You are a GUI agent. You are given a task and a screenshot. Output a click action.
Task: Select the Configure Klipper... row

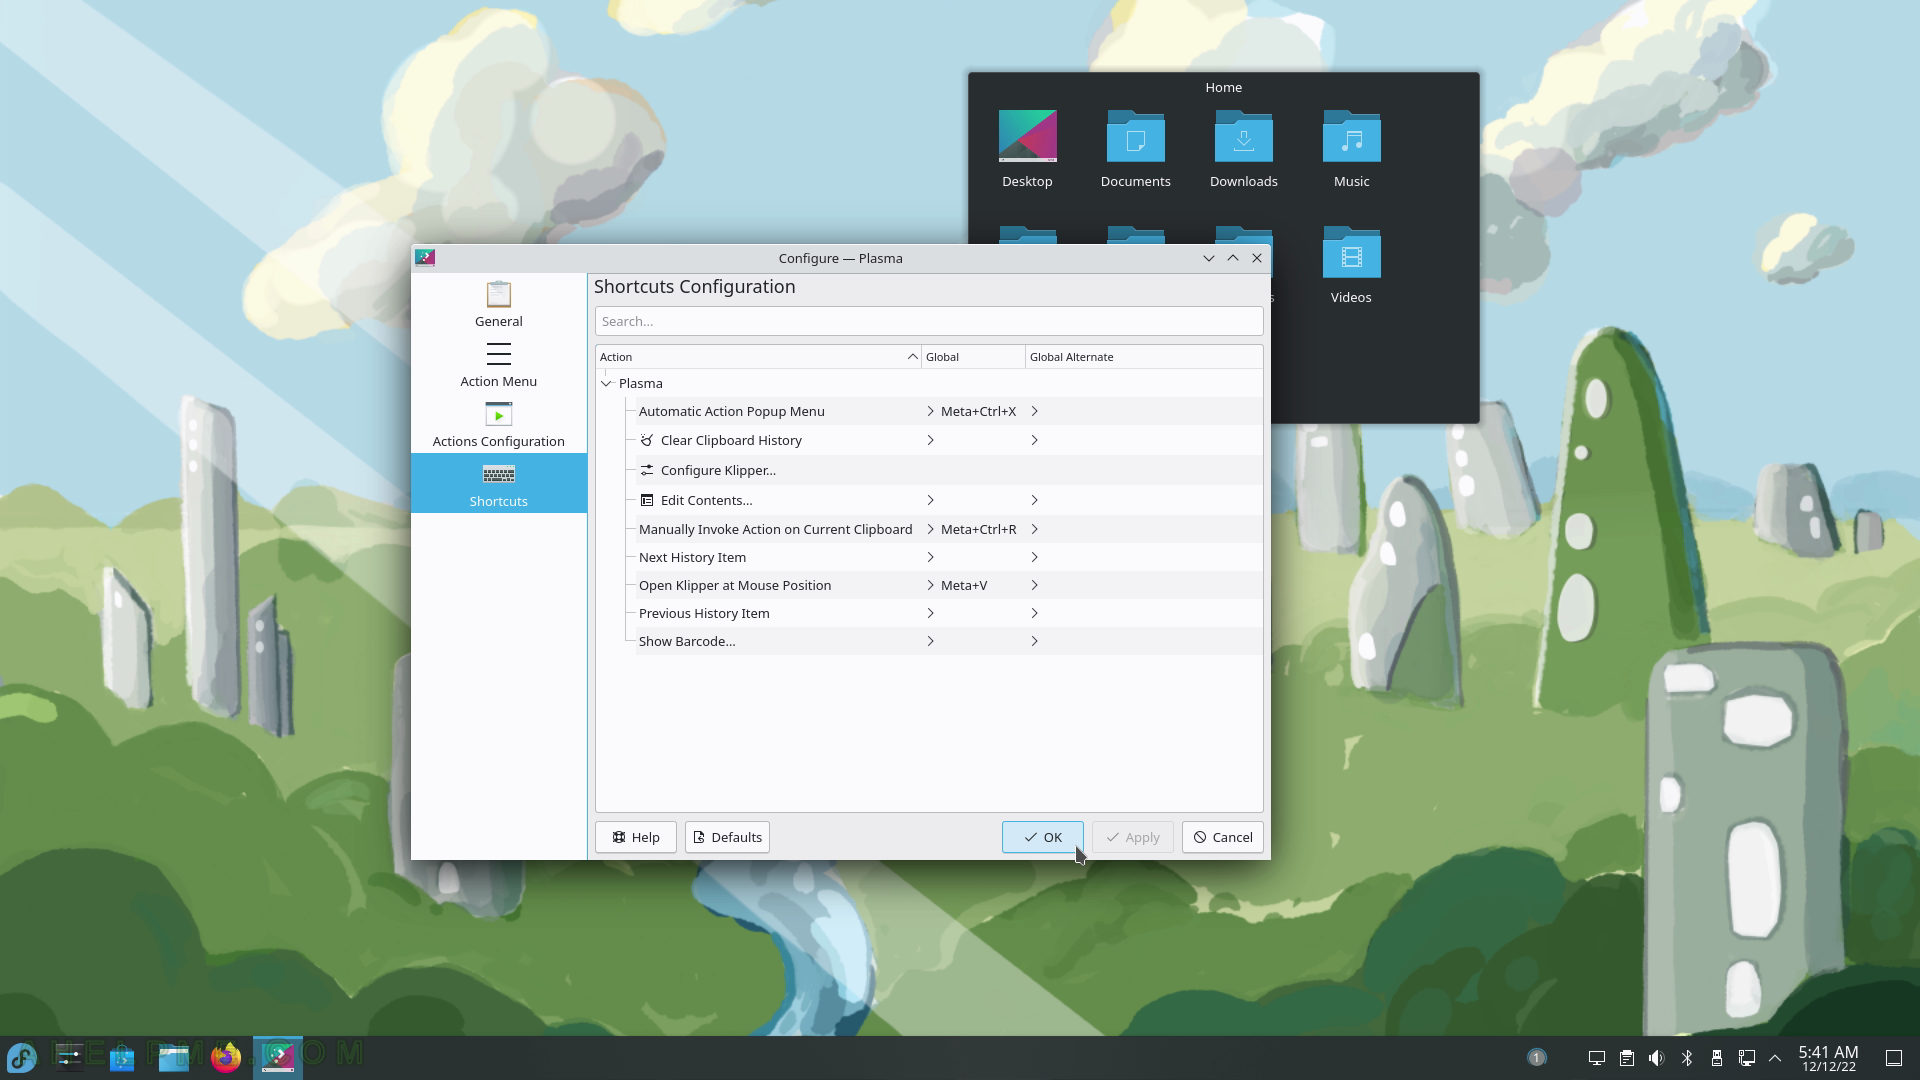tap(949, 470)
